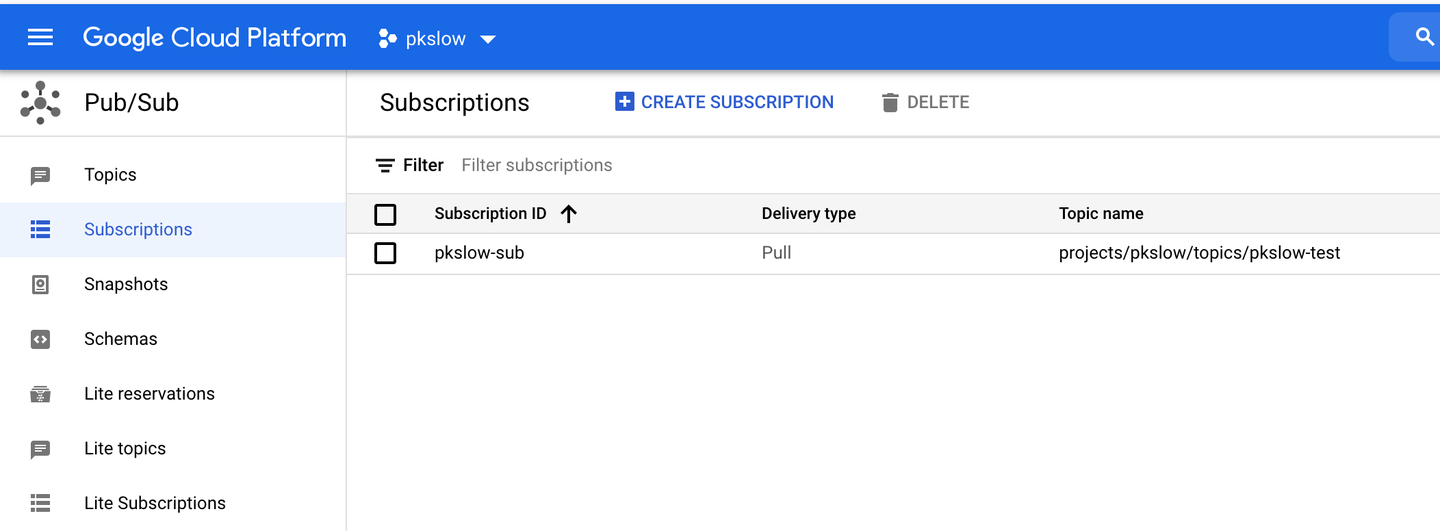Toggle the select-all subscriptions checkbox
Image resolution: width=1440 pixels, height=531 pixels.
(385, 214)
